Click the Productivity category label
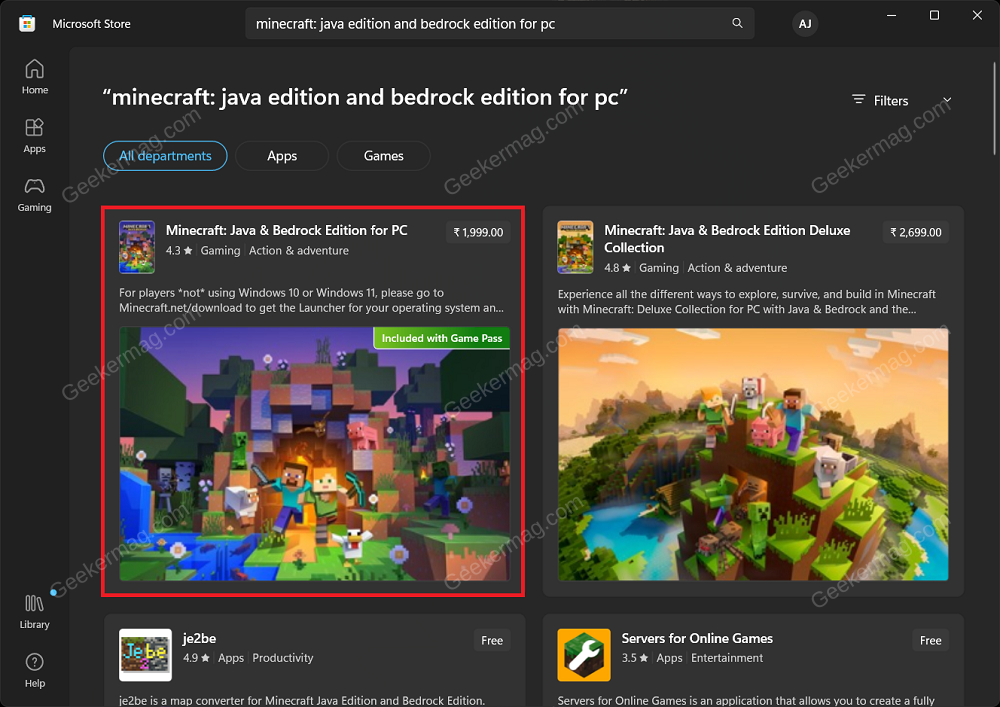Viewport: 1000px width, 707px height. coord(283,658)
